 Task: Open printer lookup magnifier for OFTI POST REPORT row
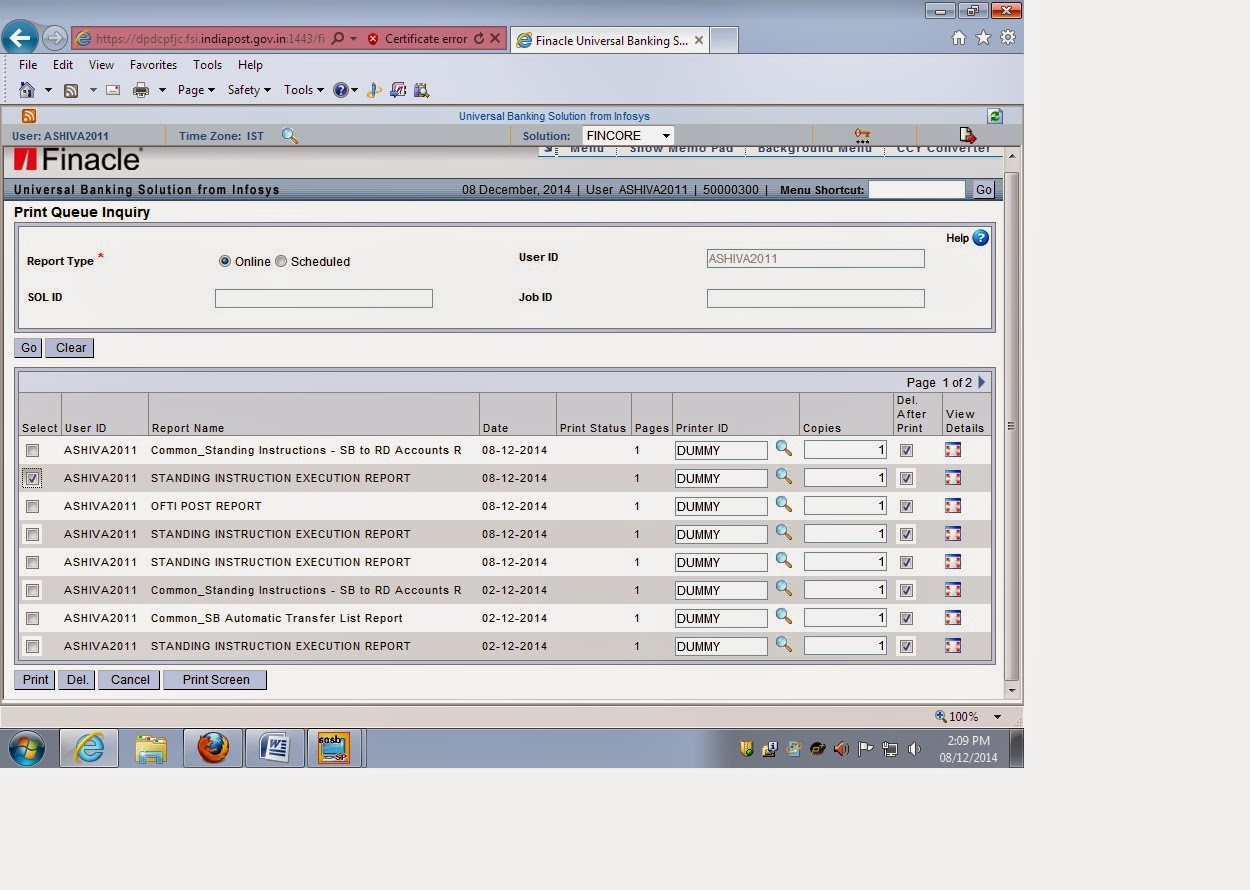tap(784, 506)
